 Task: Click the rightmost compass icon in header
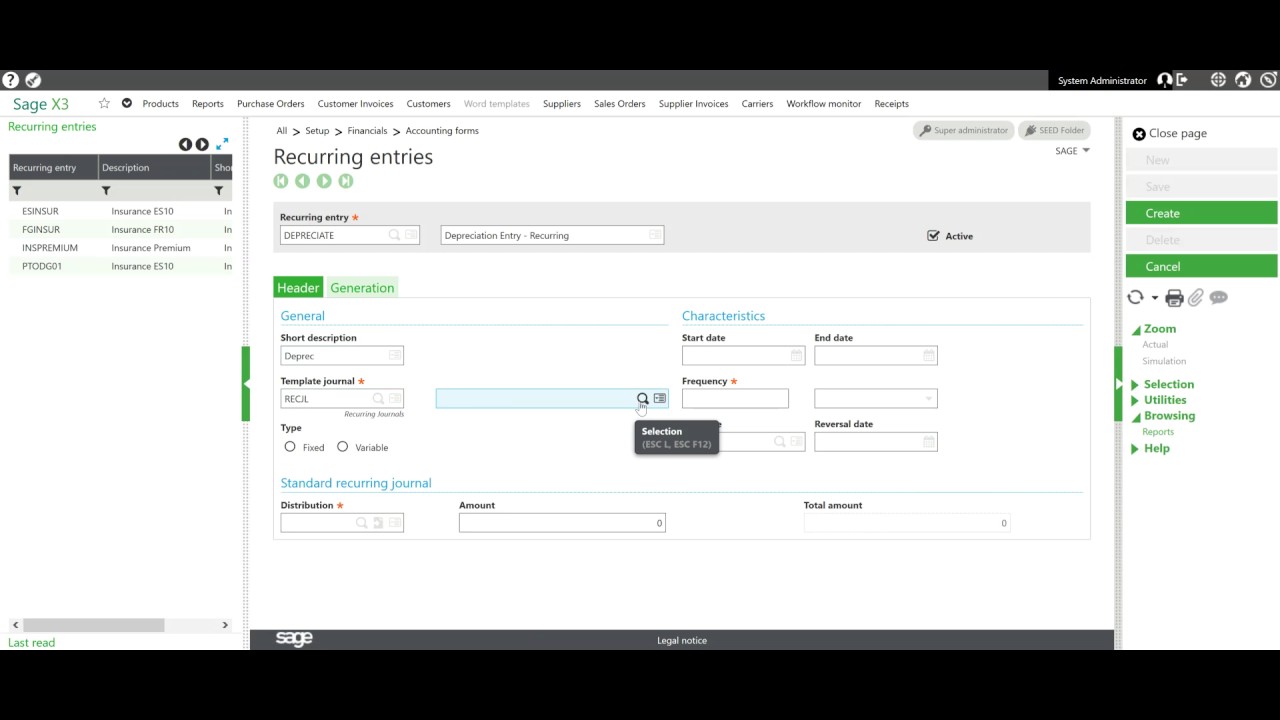click(x=1268, y=80)
